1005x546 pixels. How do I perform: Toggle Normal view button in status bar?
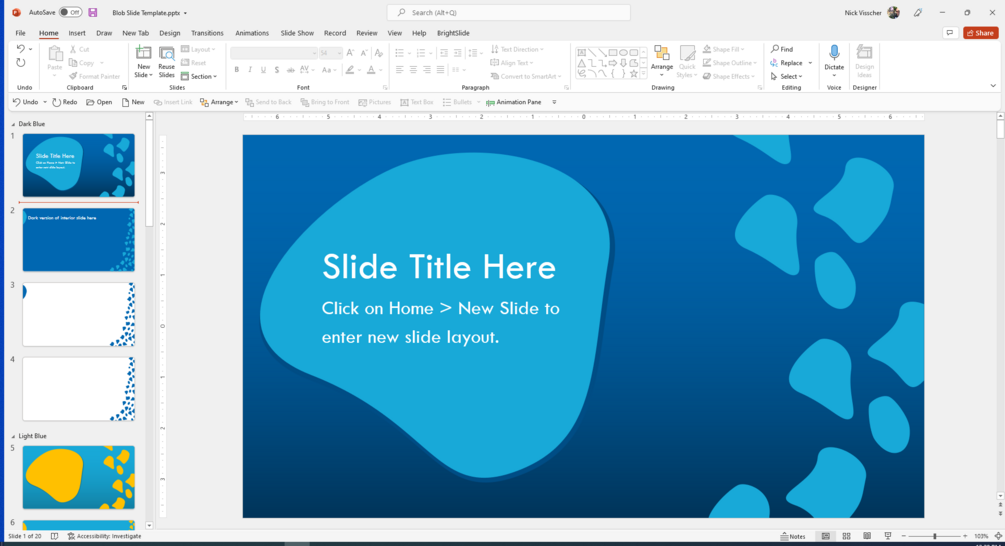[826, 536]
